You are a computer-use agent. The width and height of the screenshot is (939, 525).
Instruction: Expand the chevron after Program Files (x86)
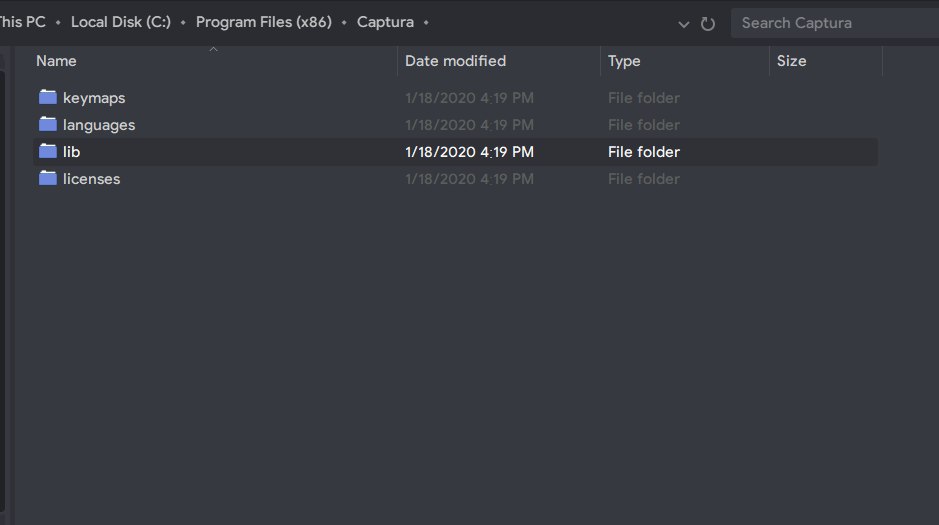tap(344, 23)
